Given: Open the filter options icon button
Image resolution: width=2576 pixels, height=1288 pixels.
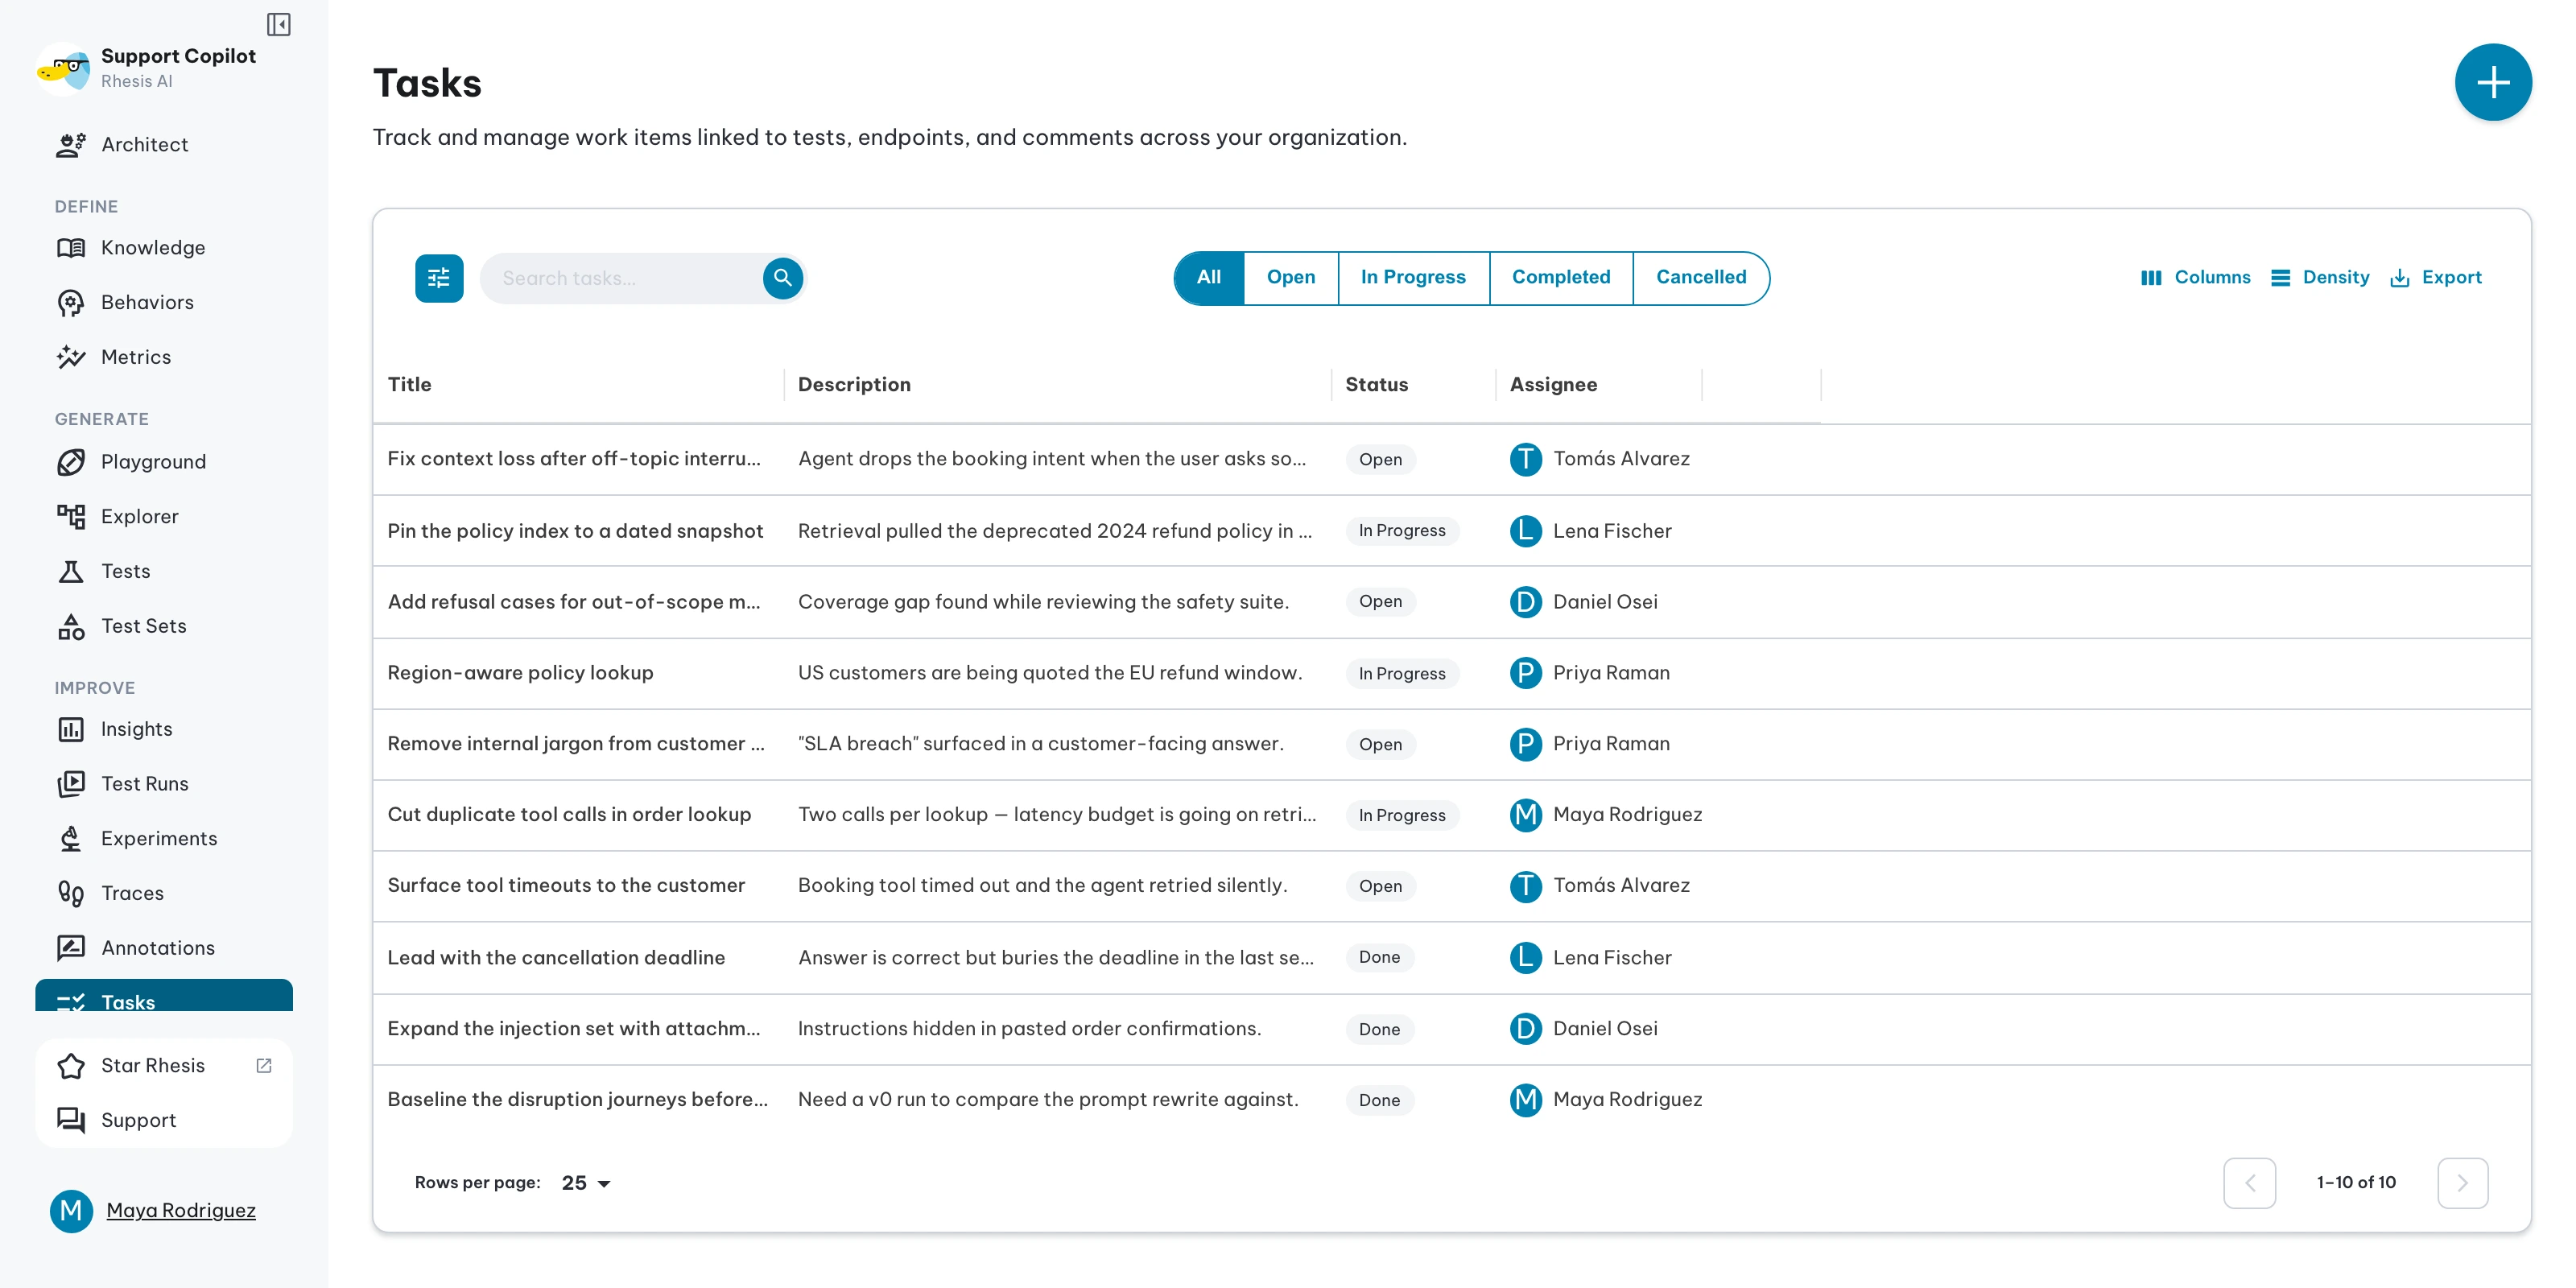Looking at the screenshot, I should tap(439, 278).
